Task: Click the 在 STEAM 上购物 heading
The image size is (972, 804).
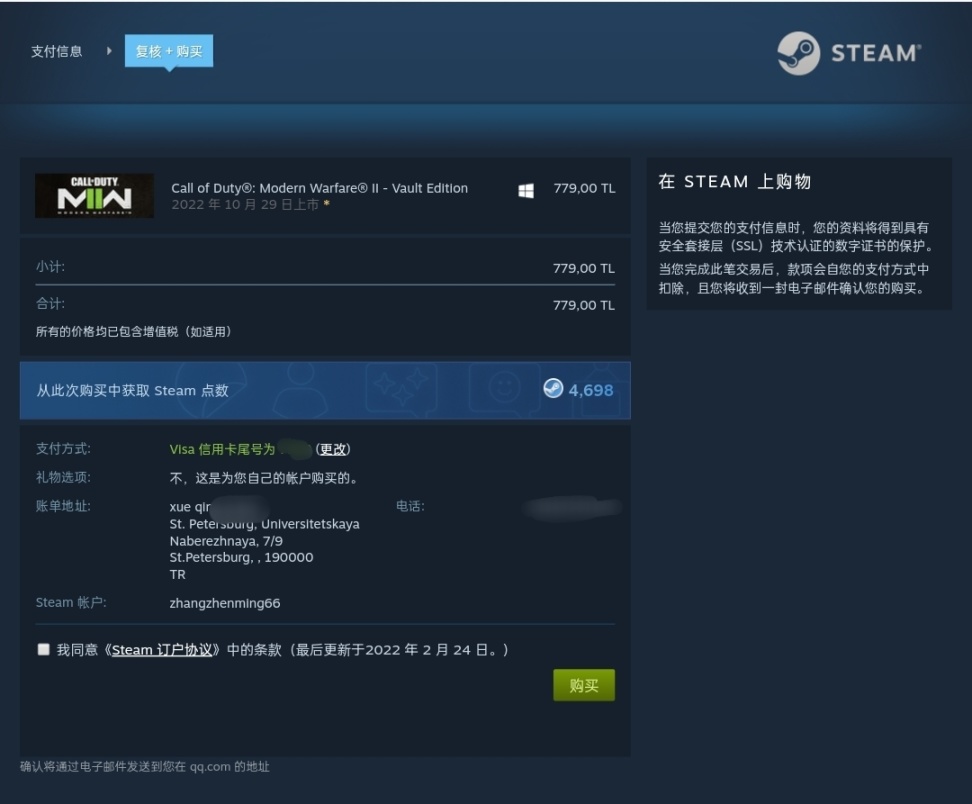Action: [x=735, y=182]
